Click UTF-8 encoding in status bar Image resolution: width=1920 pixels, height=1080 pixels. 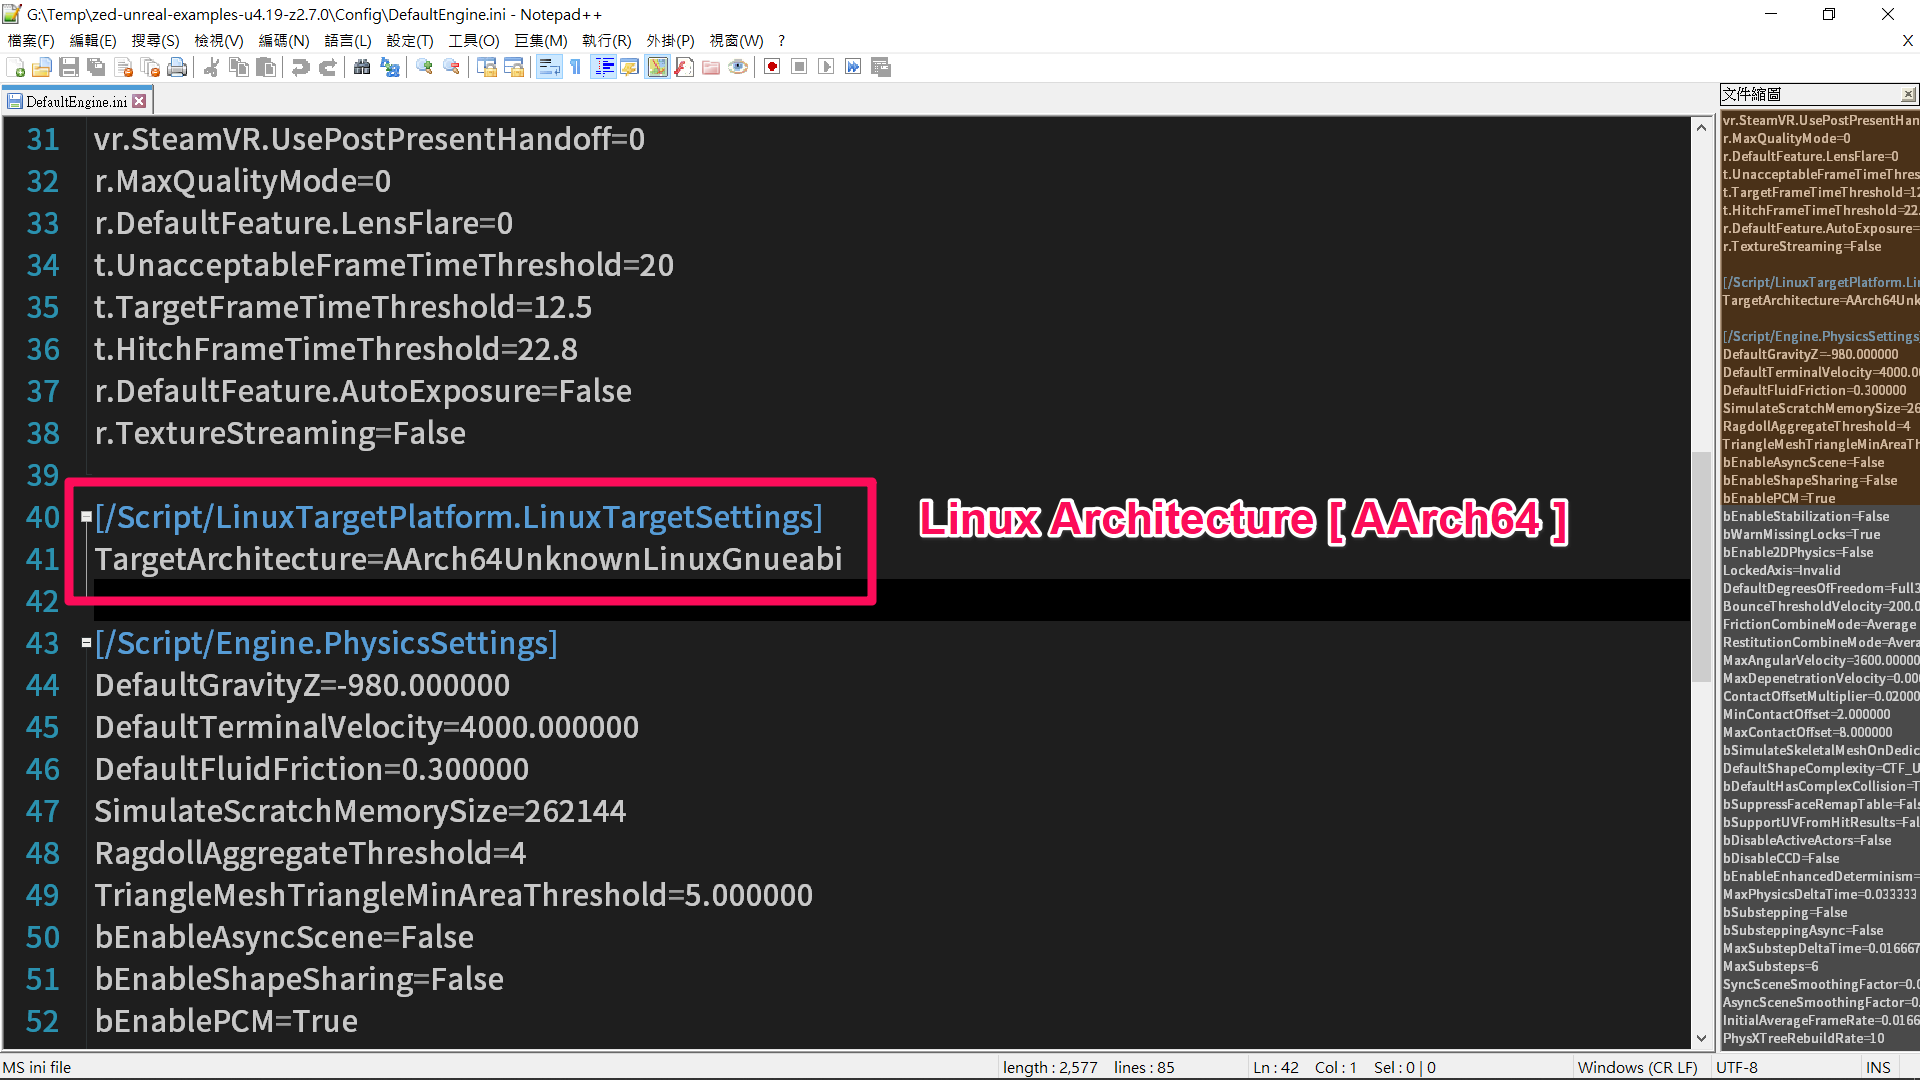1737,1067
